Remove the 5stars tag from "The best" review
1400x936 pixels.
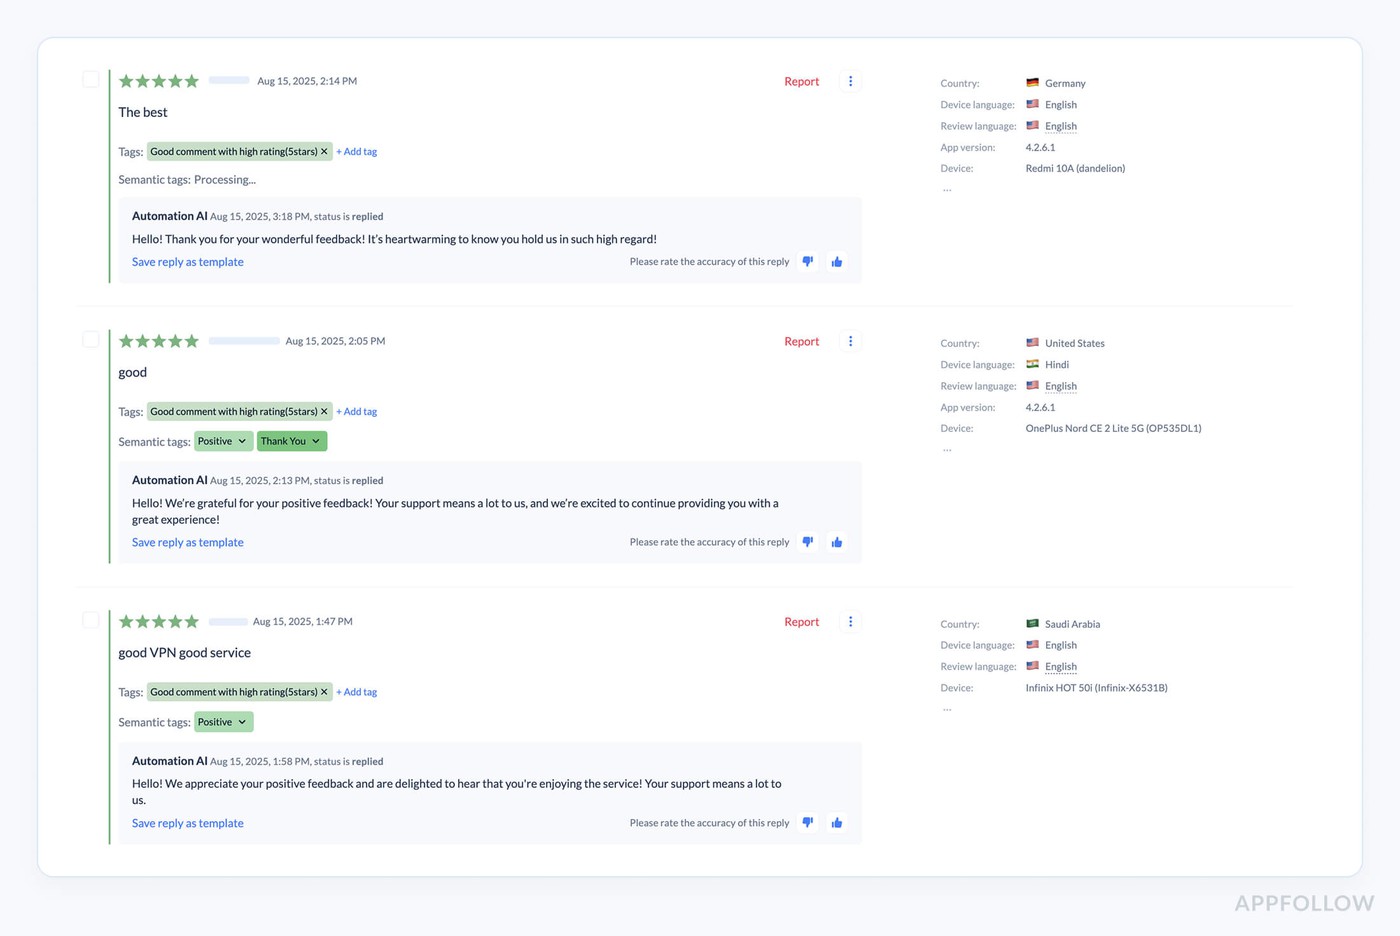point(324,152)
